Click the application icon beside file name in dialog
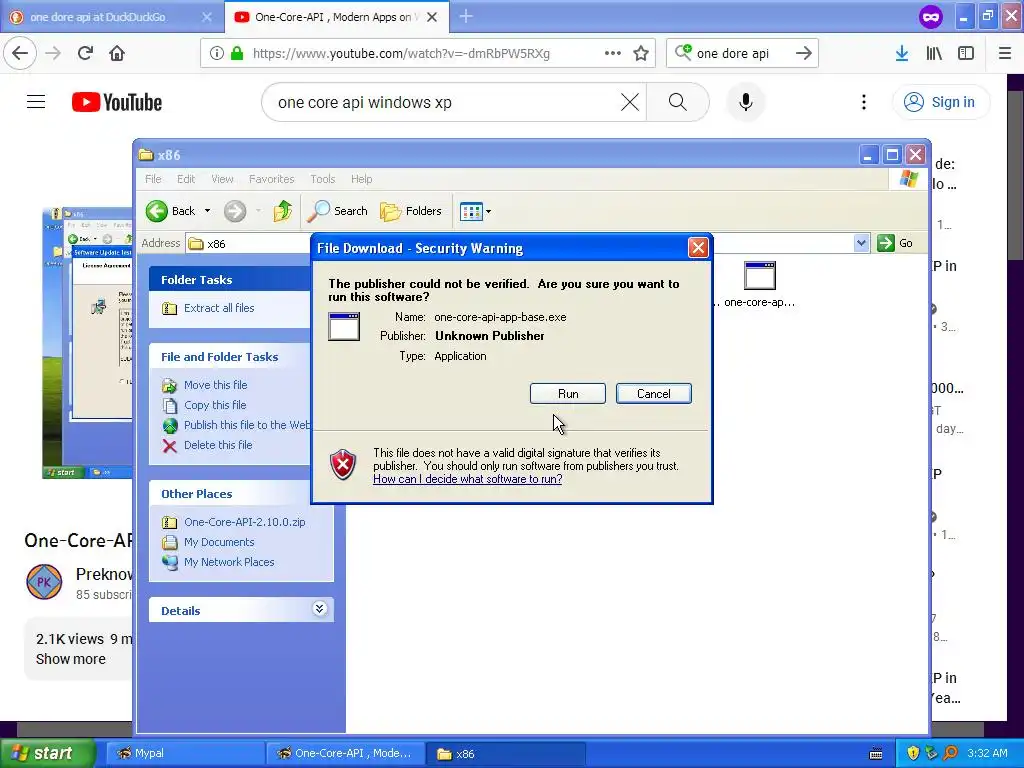 (x=344, y=327)
